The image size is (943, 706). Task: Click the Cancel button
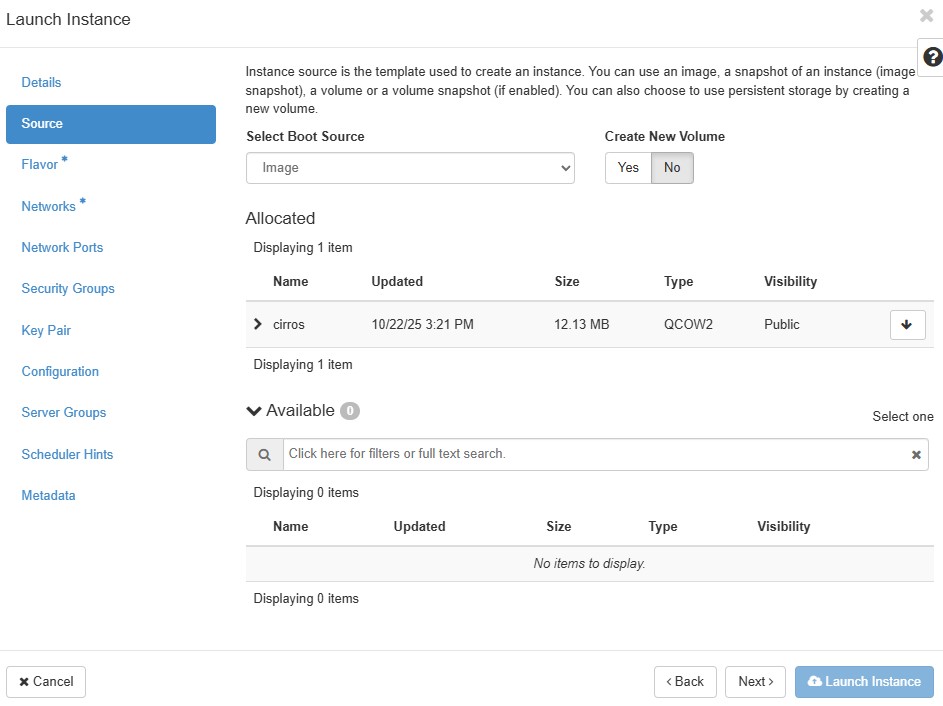coord(46,681)
